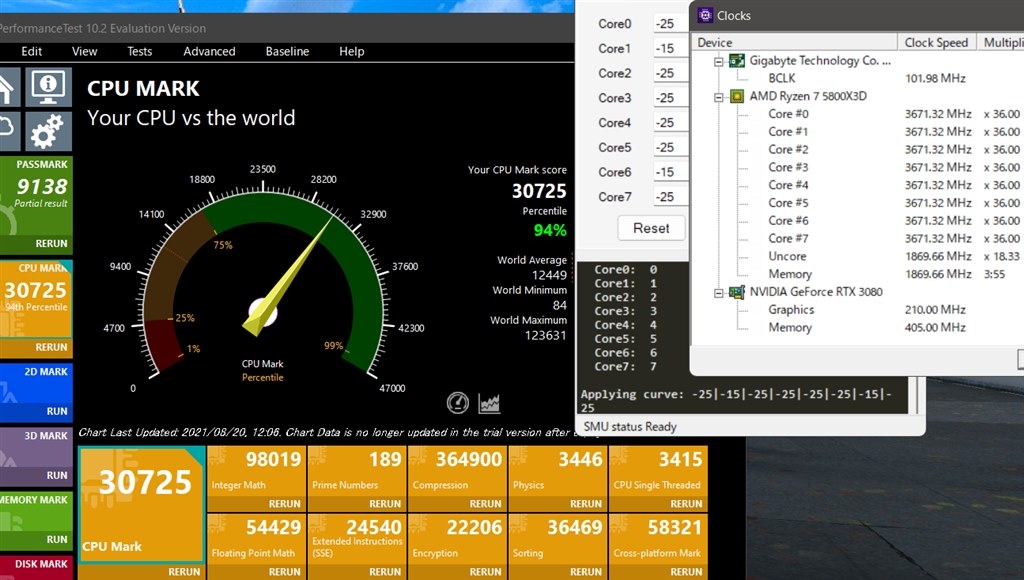
Task: Click the Core7 offset field
Action: pos(671,197)
